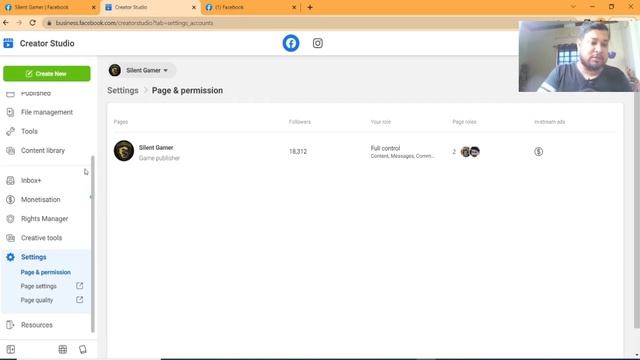Click the Monetisation dollar icon in the sidebar
This screenshot has width=640, height=360.
point(10,200)
